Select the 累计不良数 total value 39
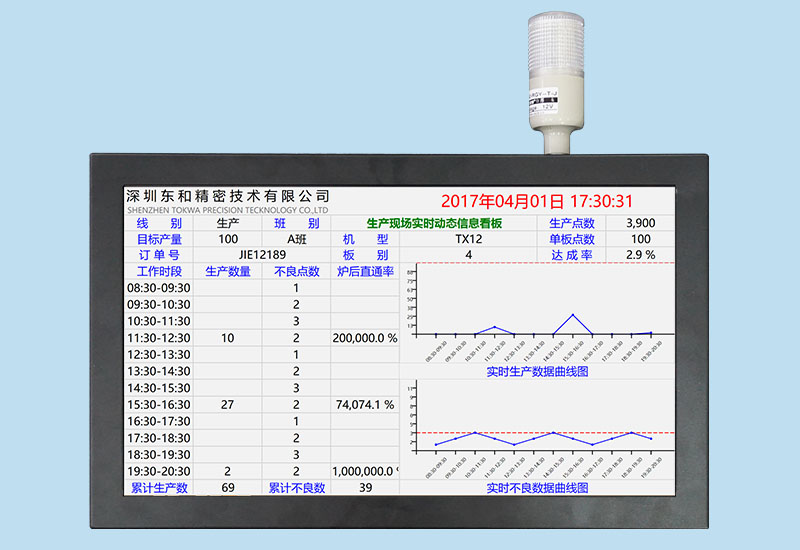 365,487
